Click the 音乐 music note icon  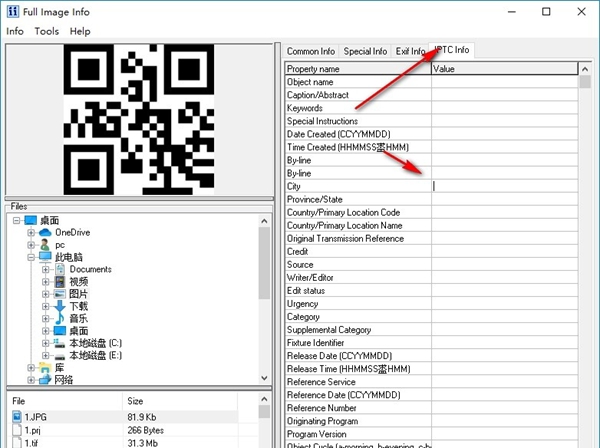pos(60,319)
